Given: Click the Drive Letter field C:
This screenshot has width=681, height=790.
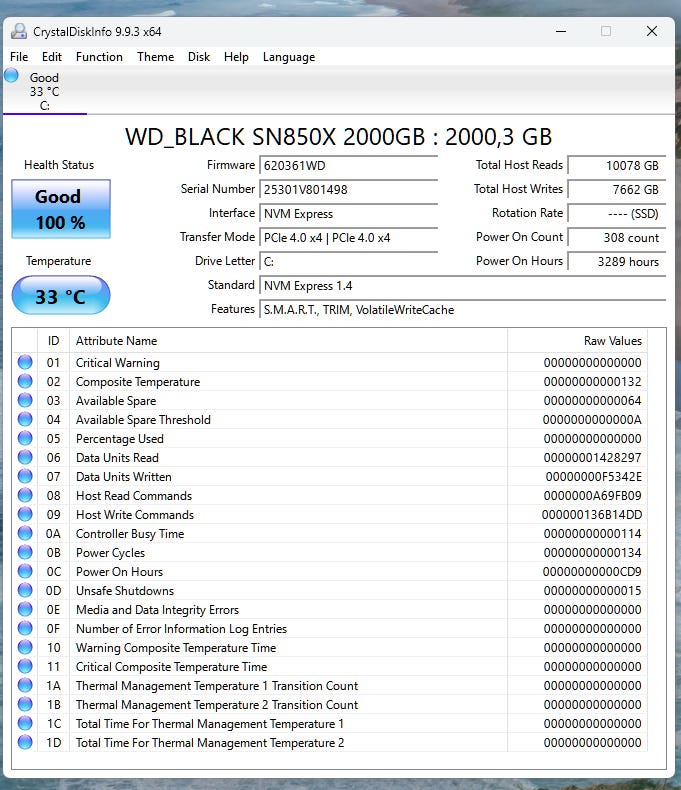Looking at the screenshot, I should point(348,261).
